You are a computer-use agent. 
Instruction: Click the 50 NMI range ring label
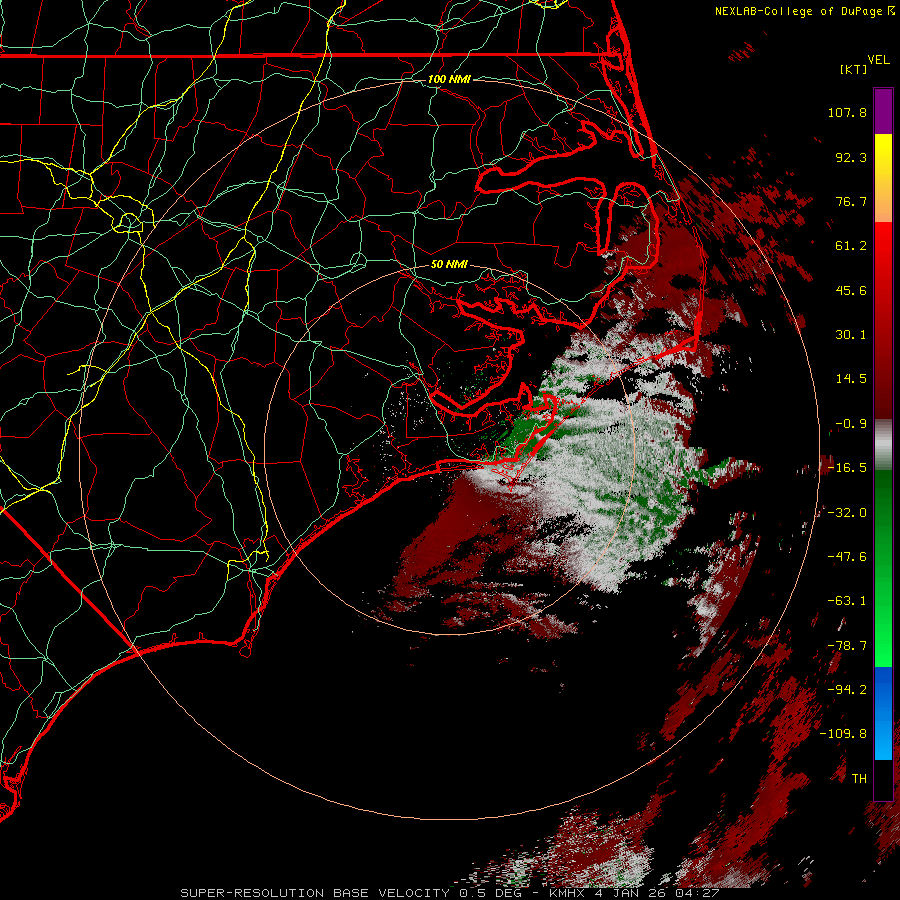pos(449,264)
